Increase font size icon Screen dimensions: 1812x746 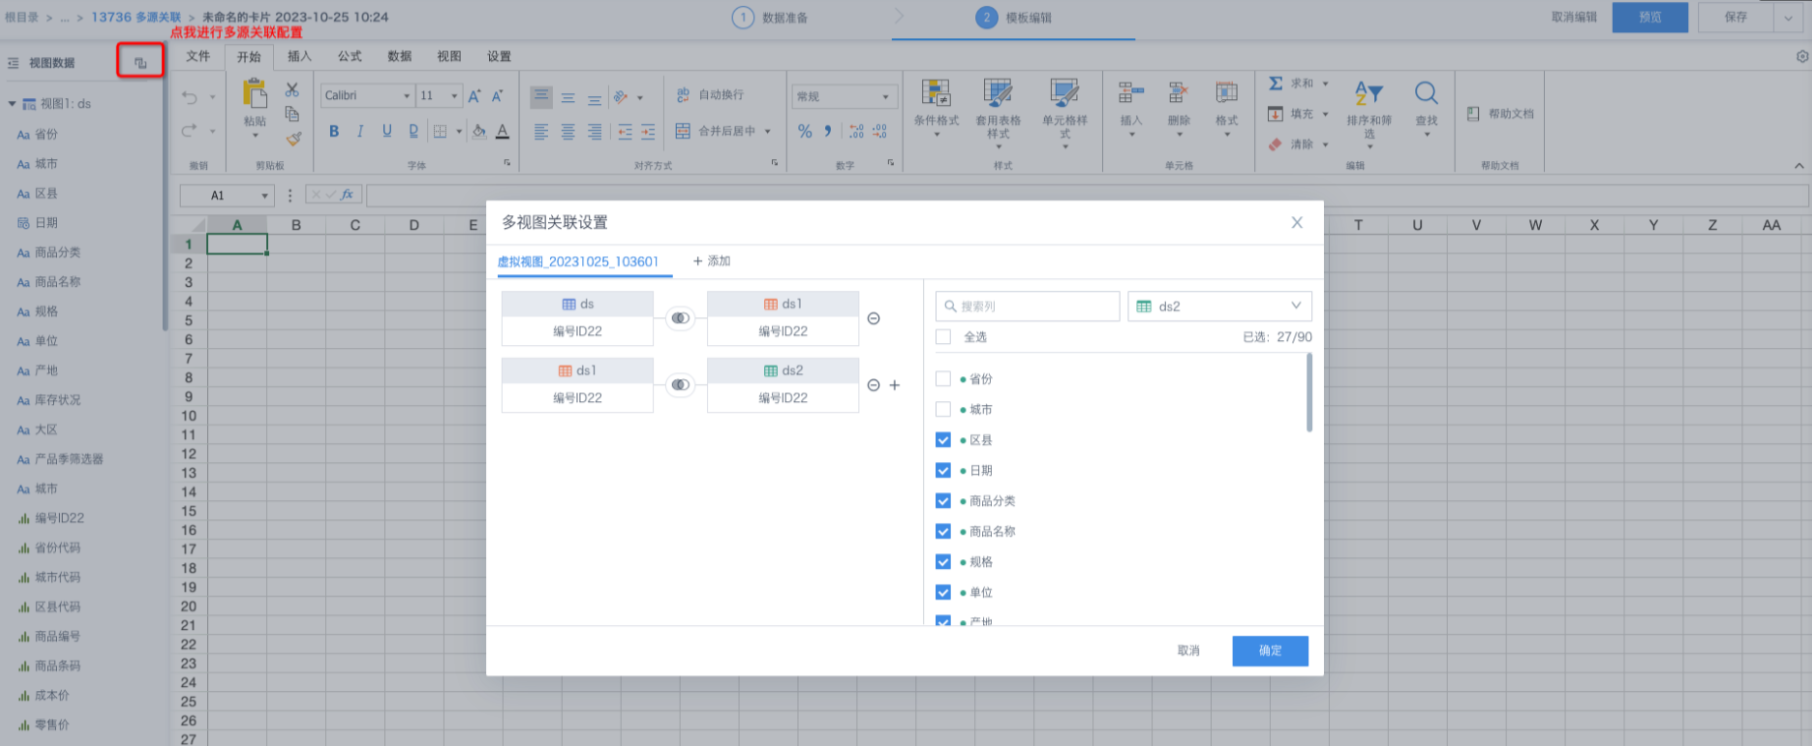point(474,96)
